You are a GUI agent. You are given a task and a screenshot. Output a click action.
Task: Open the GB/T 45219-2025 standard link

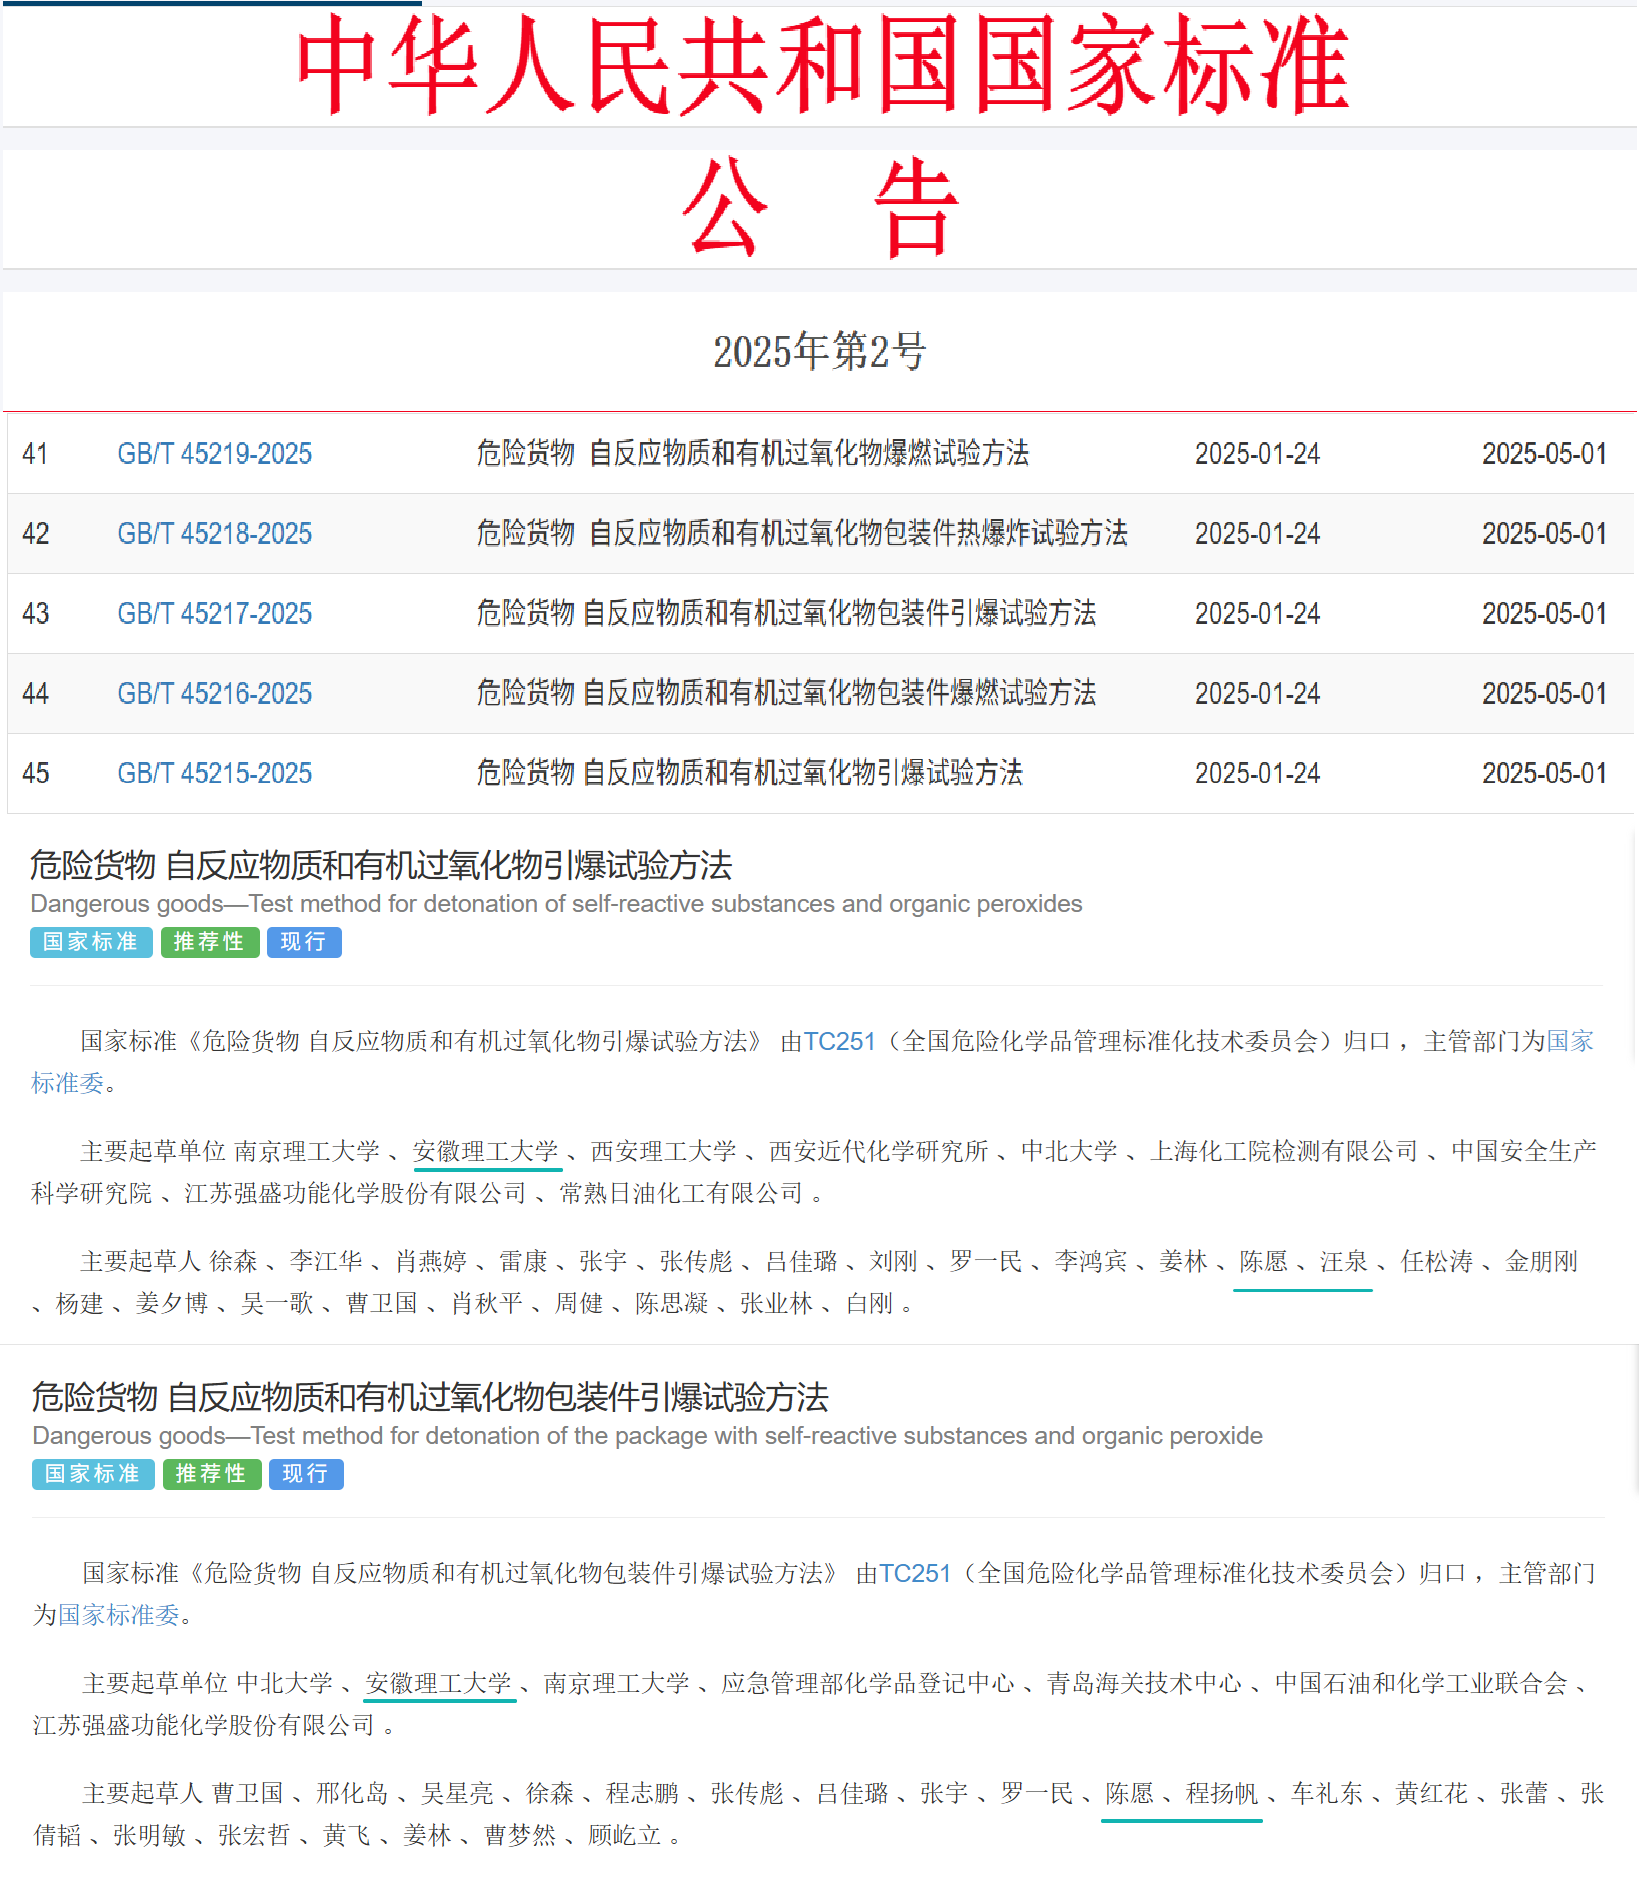click(214, 454)
